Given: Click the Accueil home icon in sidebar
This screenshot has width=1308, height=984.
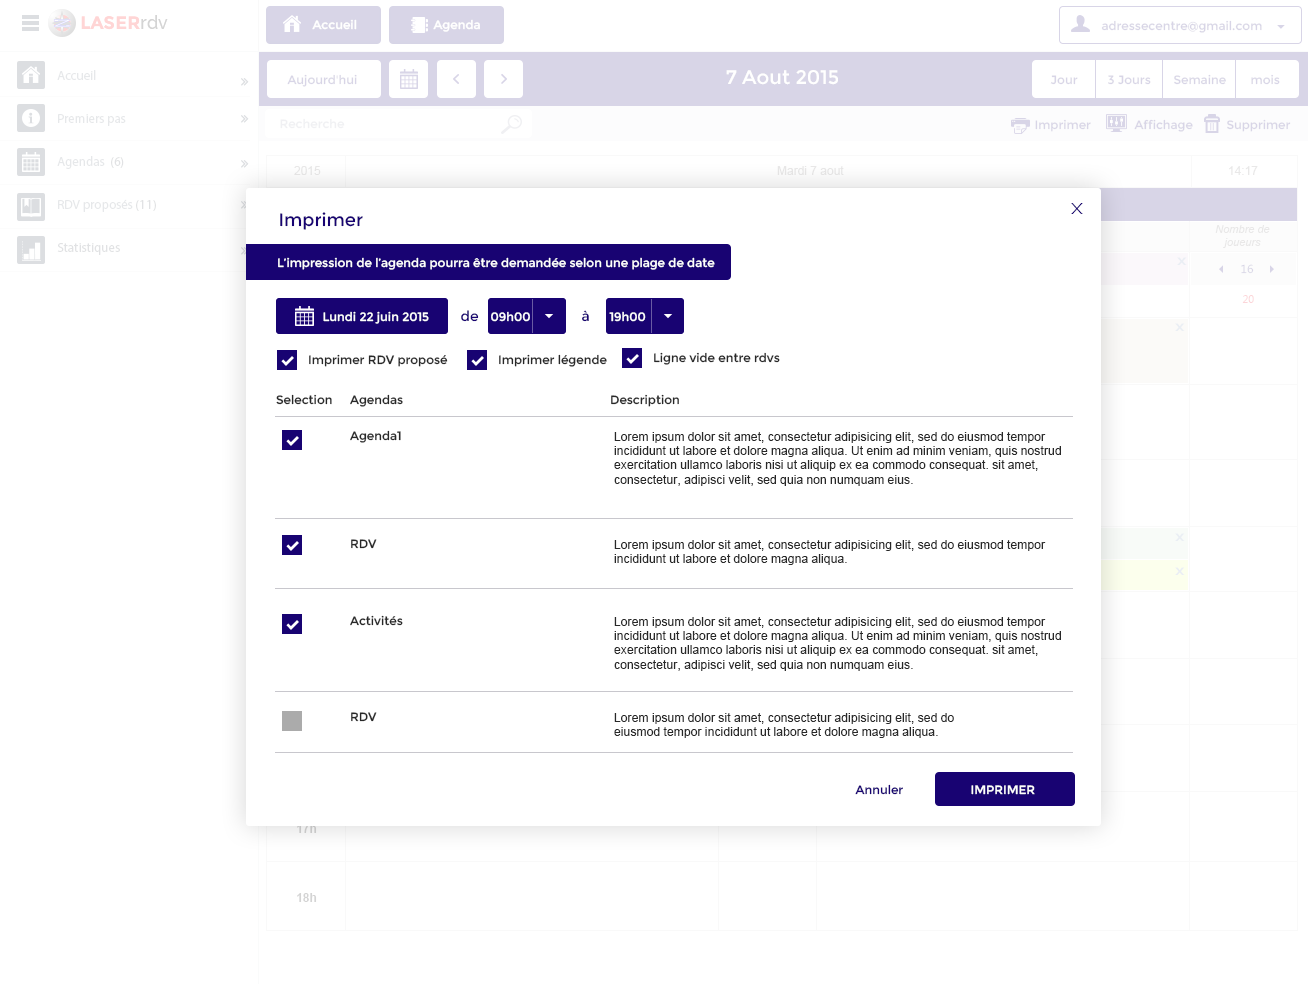Looking at the screenshot, I should coord(31,75).
